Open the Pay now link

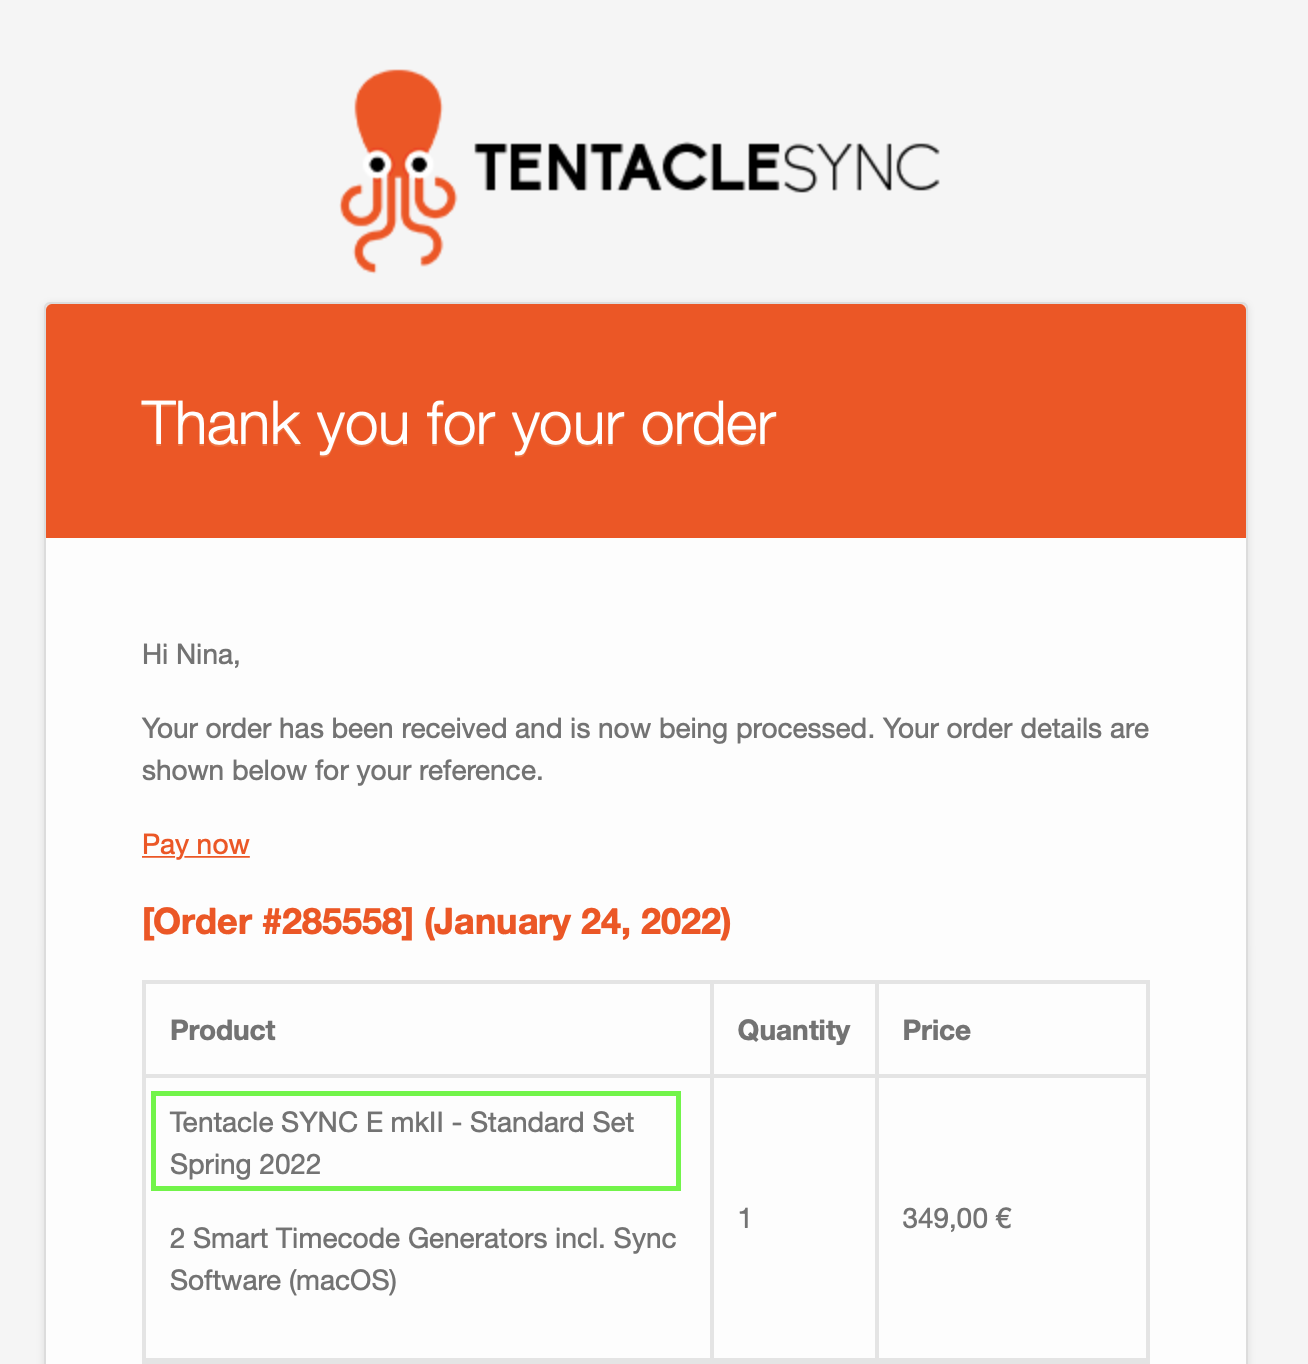(195, 845)
